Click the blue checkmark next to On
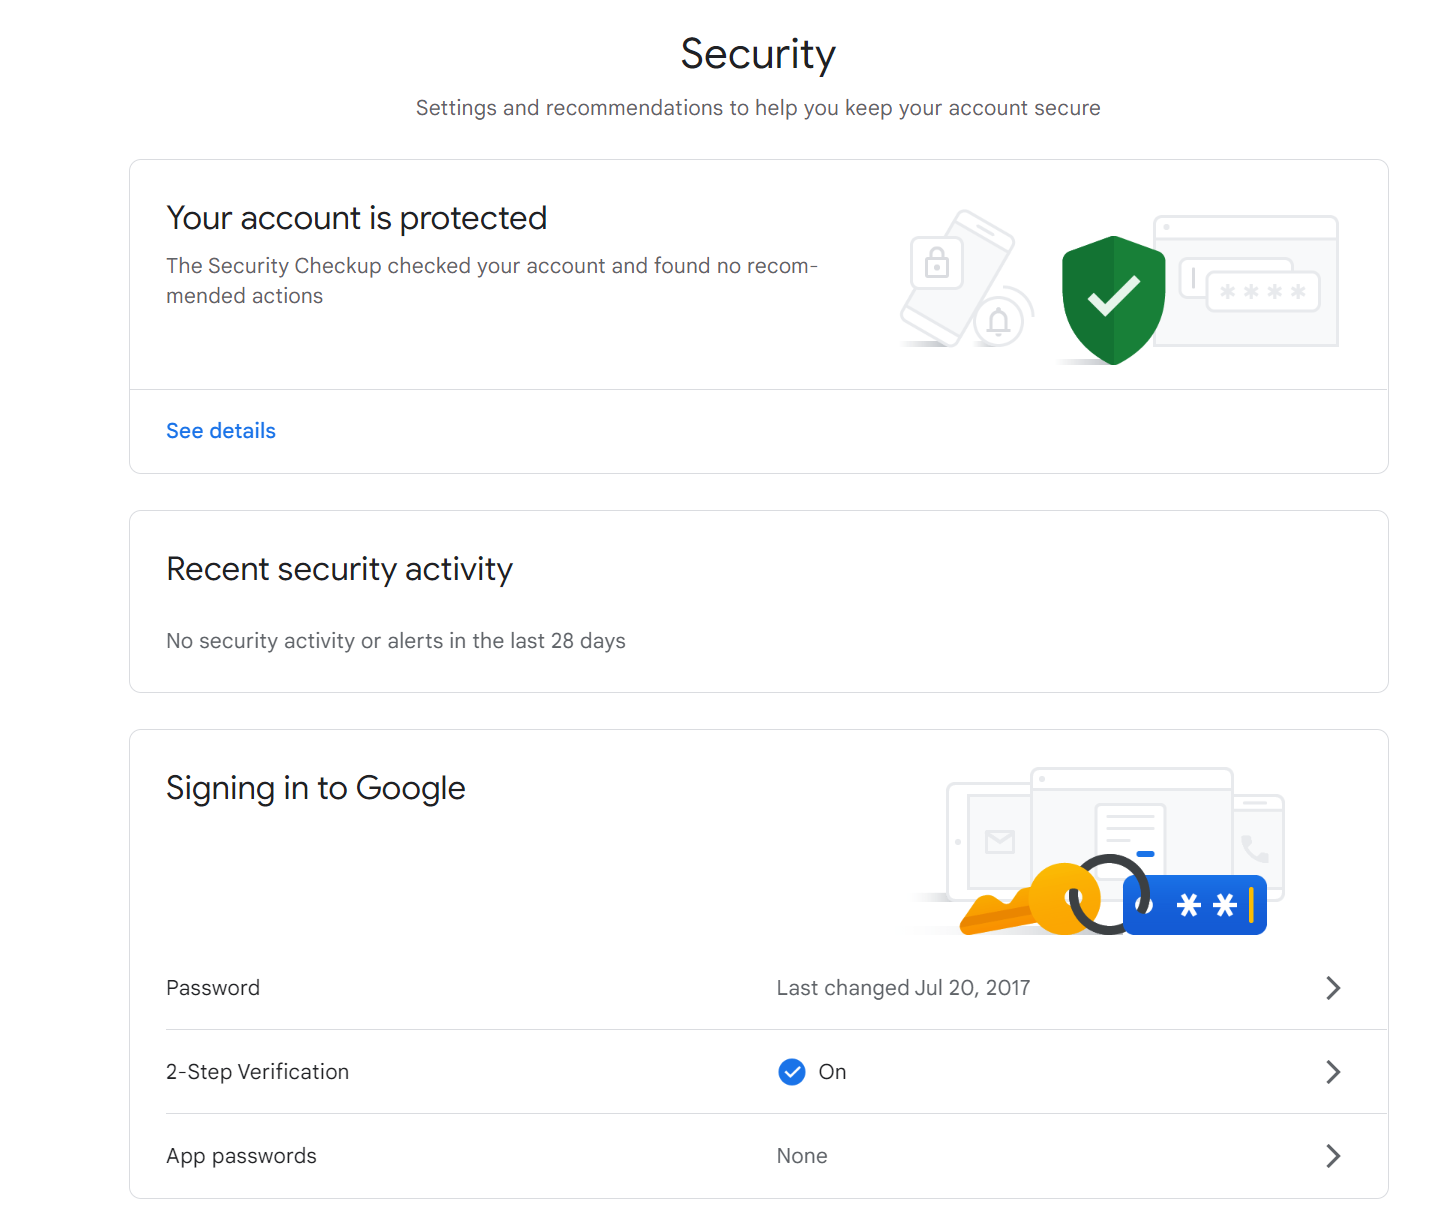The image size is (1447, 1219). (791, 1071)
